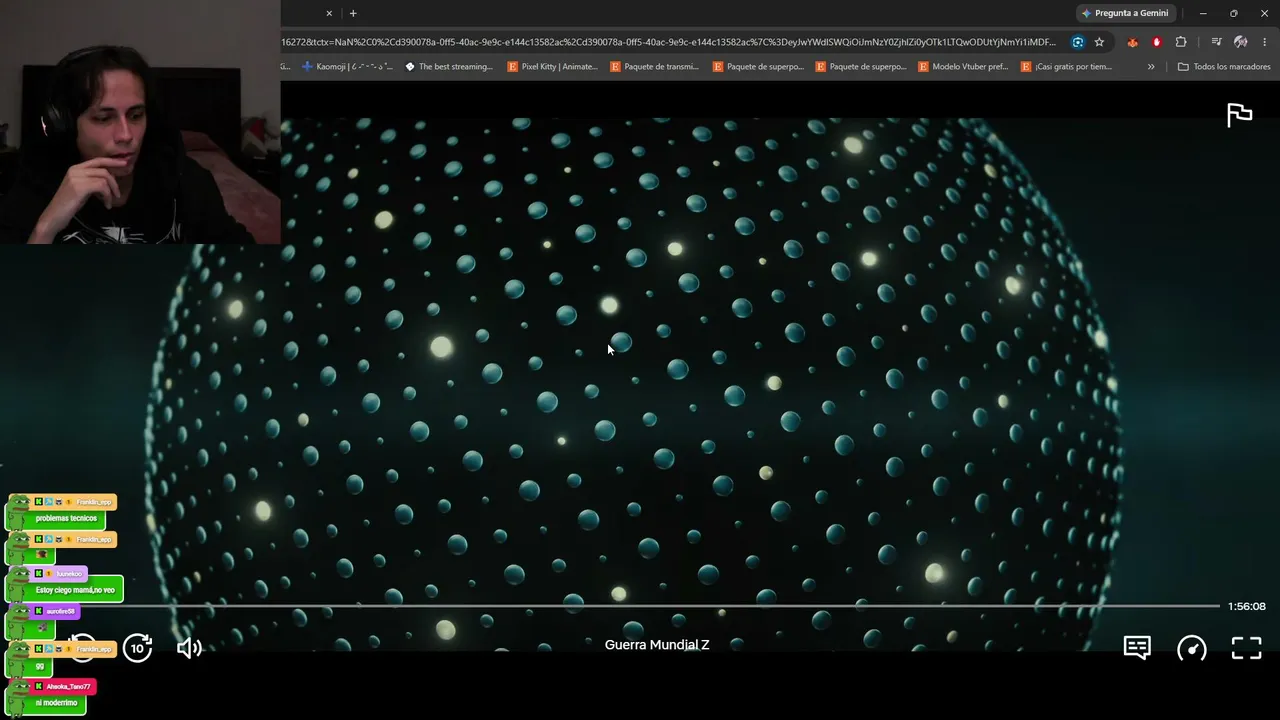Click the chat username luunekoo
Image resolution: width=1280 pixels, height=720 pixels.
pos(69,574)
